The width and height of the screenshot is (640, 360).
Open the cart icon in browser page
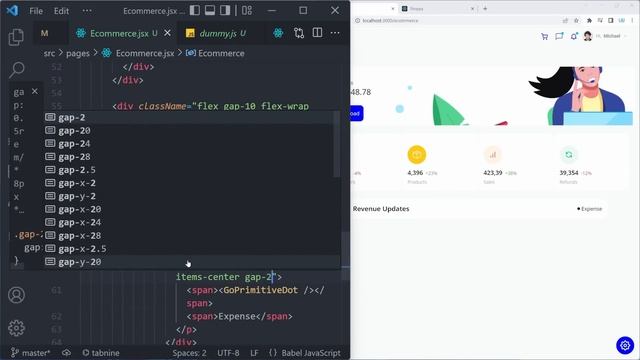point(544,37)
